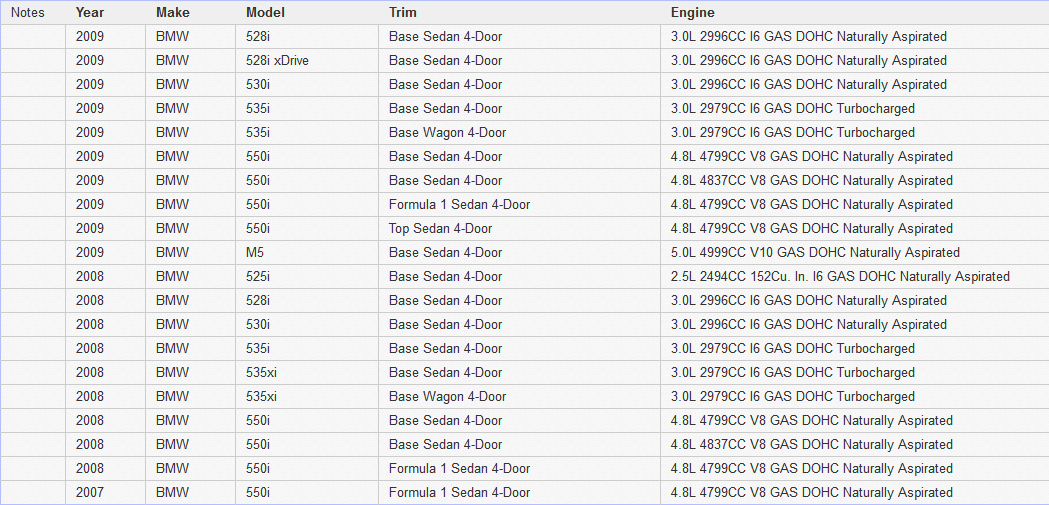Select the engine cell in the 2007 row
Image resolution: width=1049 pixels, height=505 pixels.
(x=812, y=492)
